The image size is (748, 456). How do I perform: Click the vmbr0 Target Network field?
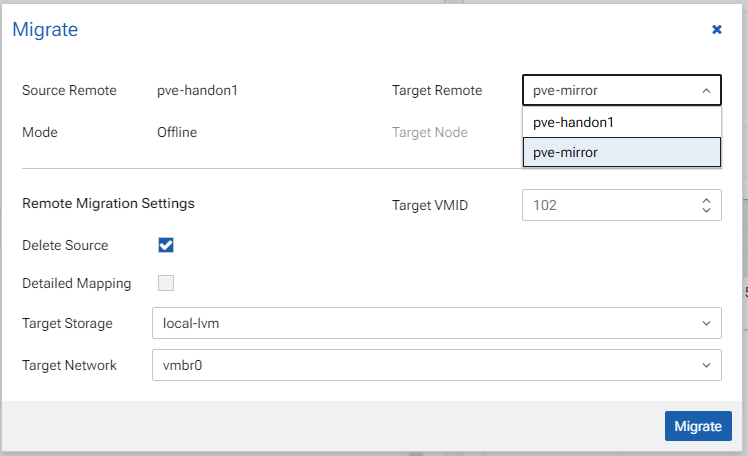click(420, 365)
